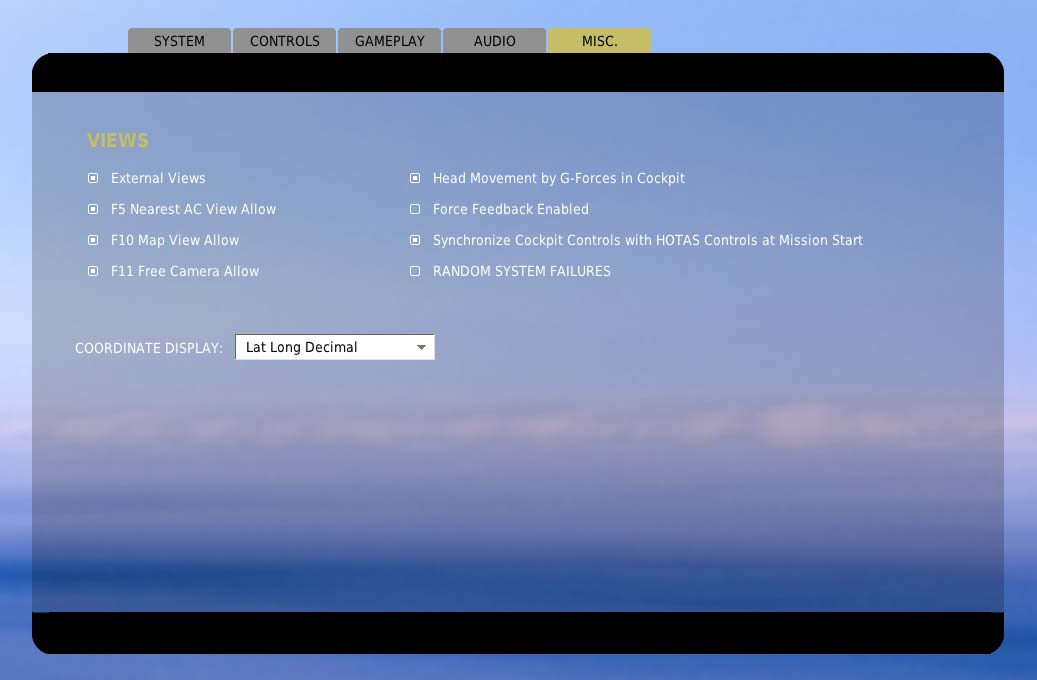Click the VIEWS section heading

click(118, 140)
